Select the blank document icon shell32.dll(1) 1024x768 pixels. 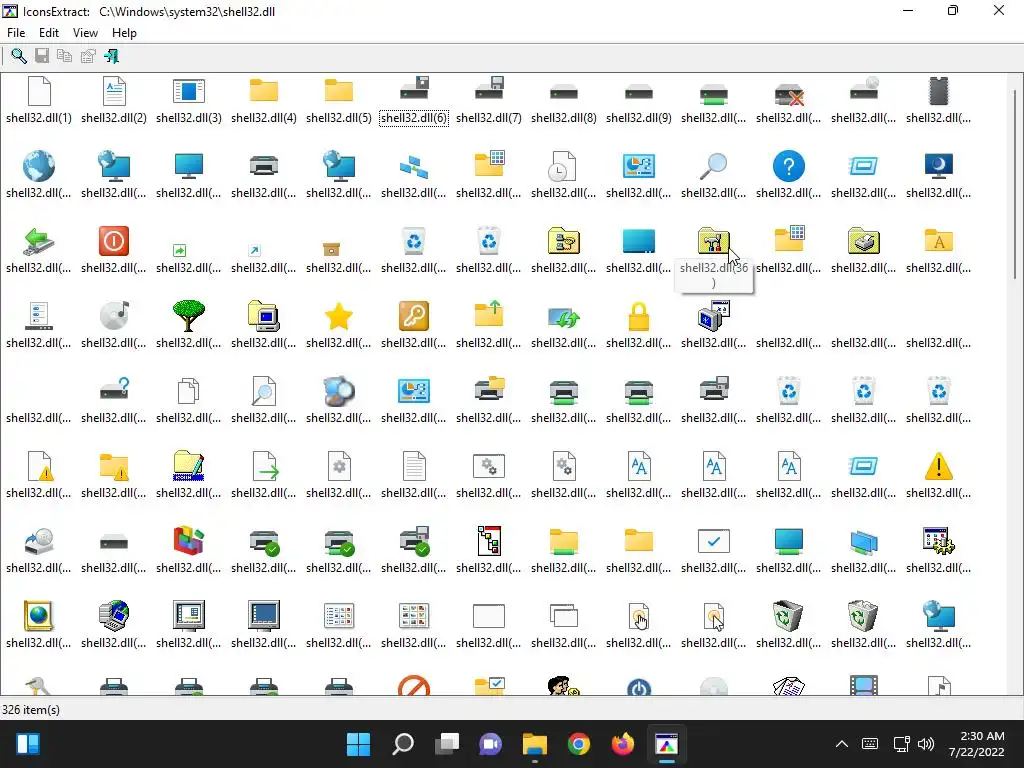(39, 91)
